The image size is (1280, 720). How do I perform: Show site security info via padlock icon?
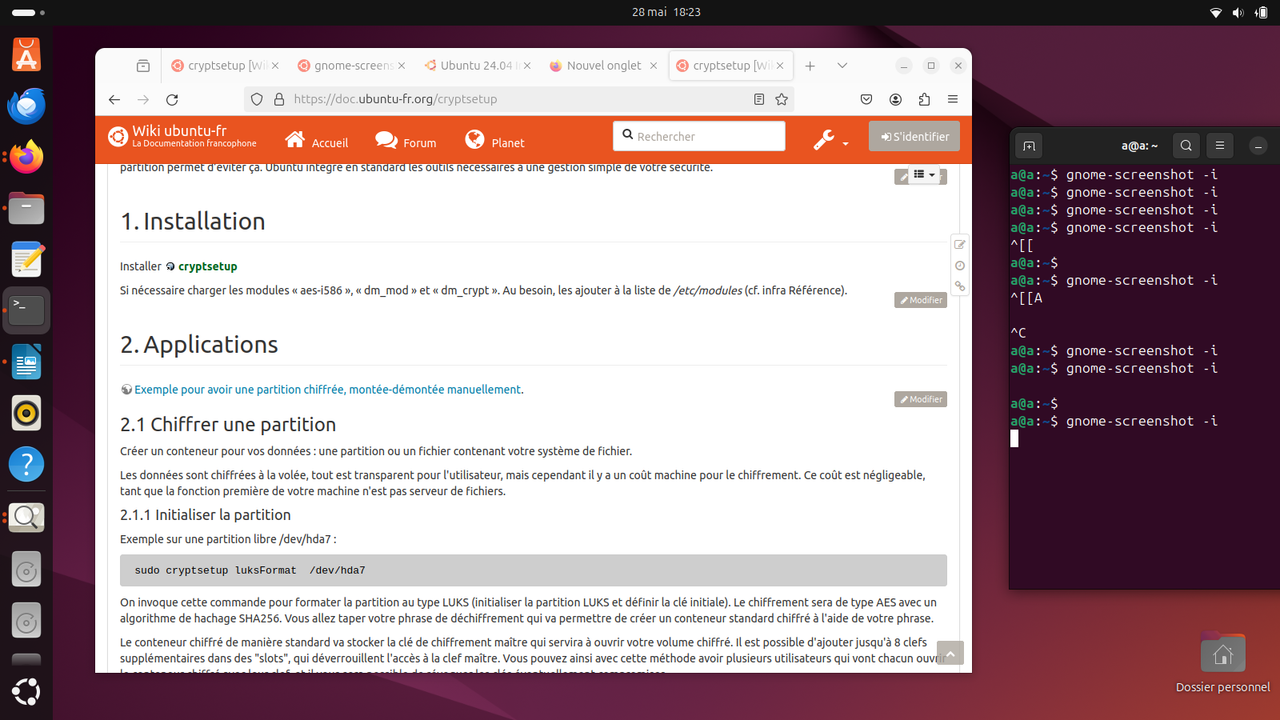coord(279,100)
